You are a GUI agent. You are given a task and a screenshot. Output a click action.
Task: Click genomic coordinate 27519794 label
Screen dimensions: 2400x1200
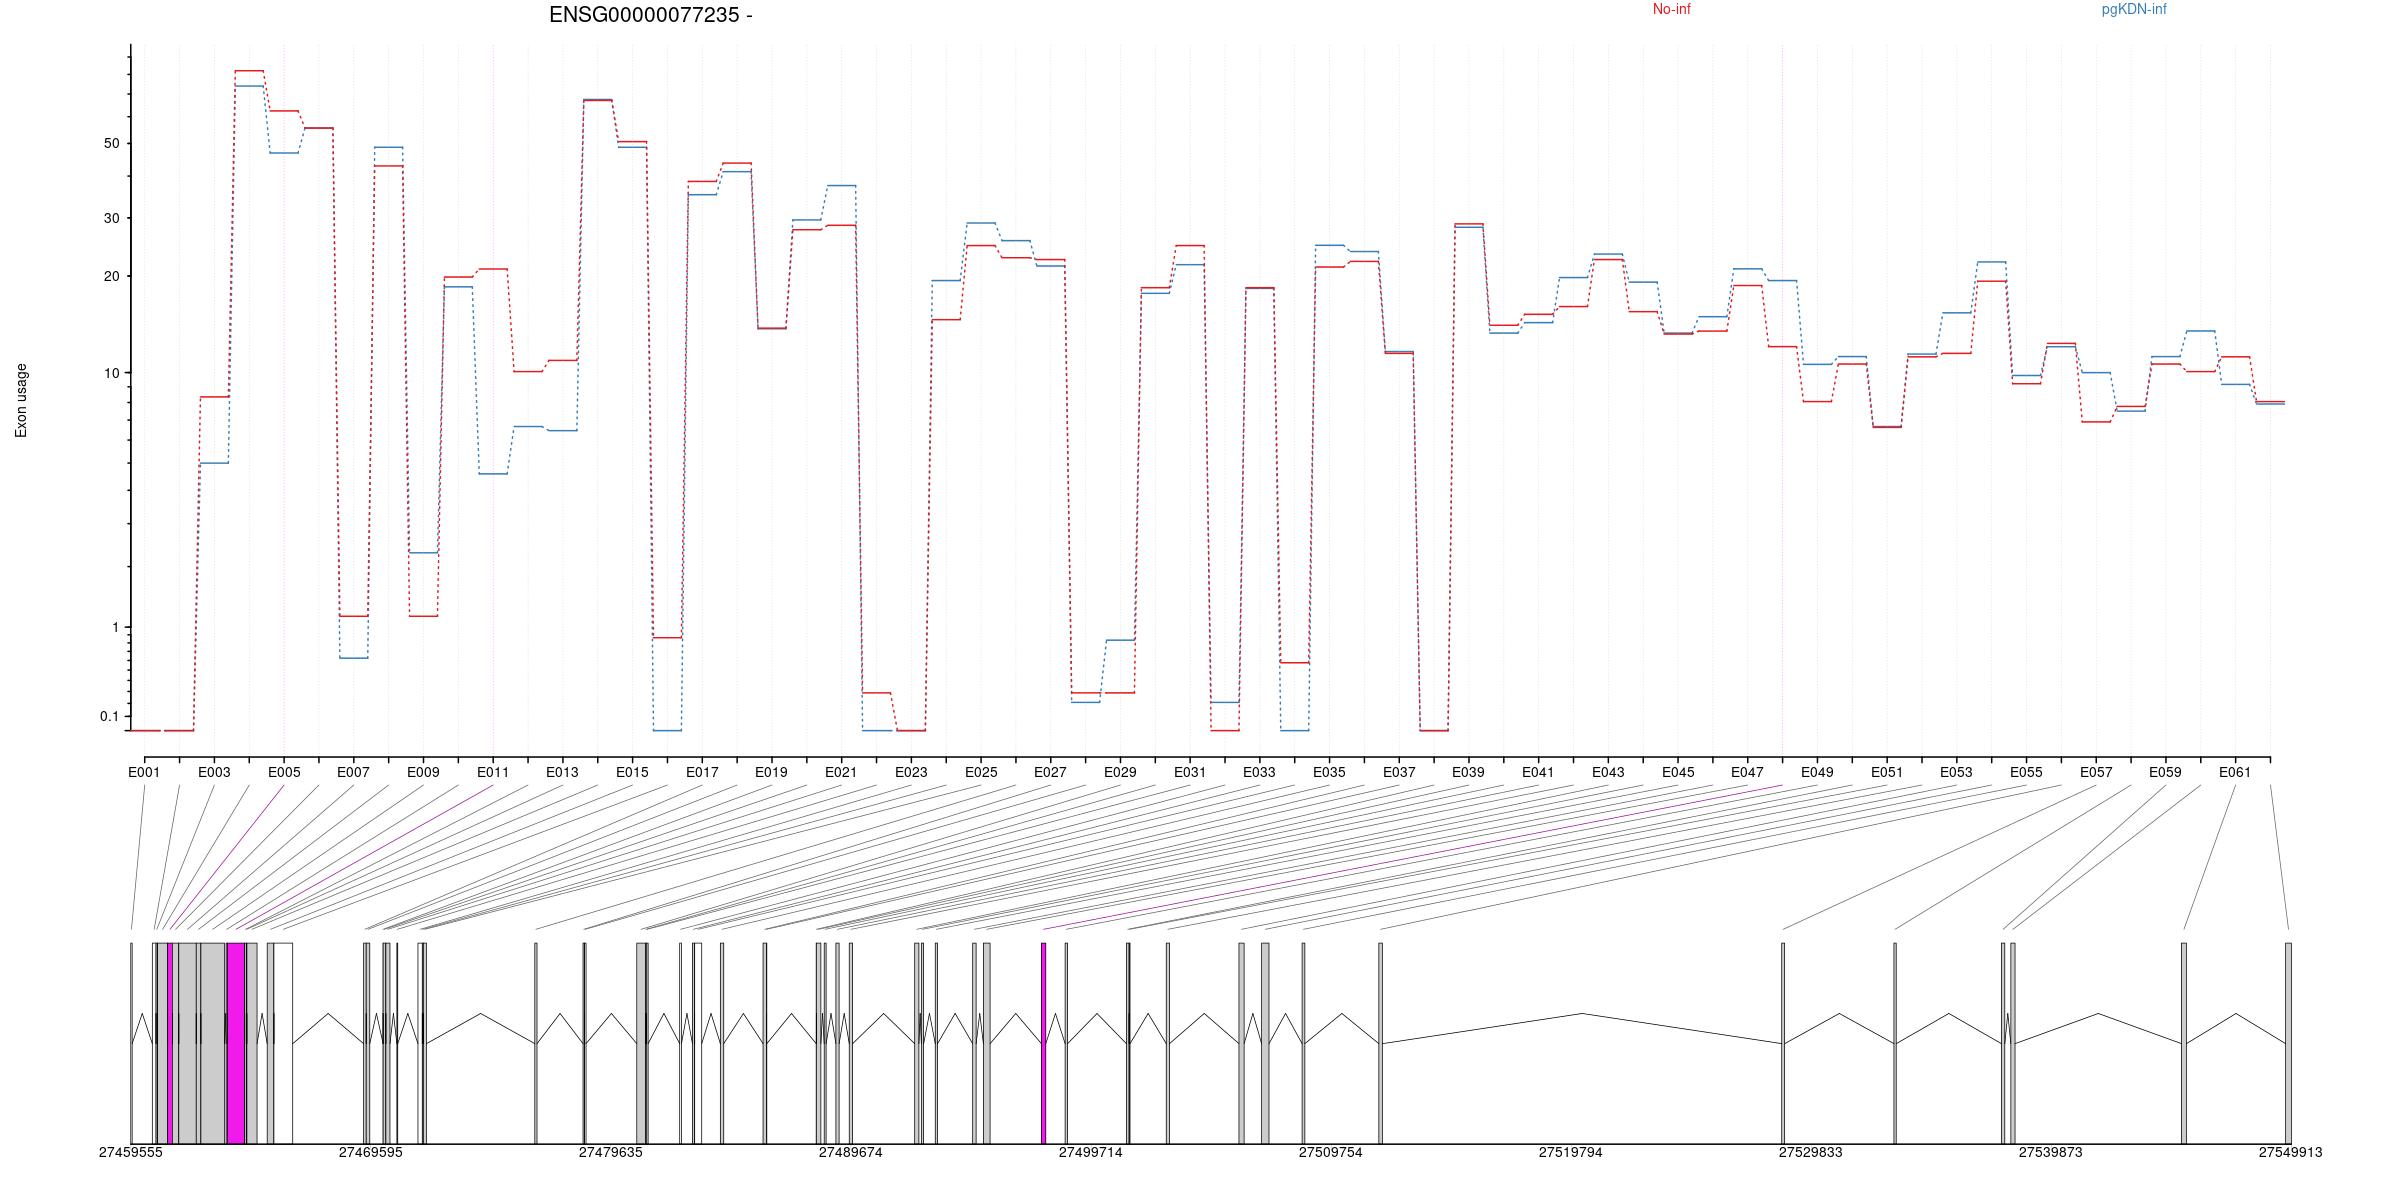pos(1570,1153)
